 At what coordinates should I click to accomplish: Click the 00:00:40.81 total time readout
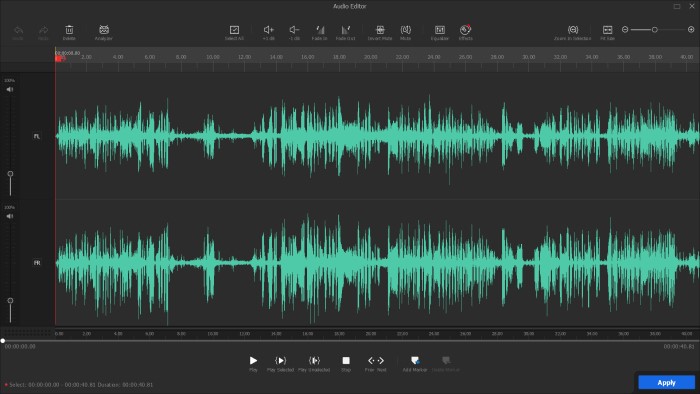[x=679, y=346]
